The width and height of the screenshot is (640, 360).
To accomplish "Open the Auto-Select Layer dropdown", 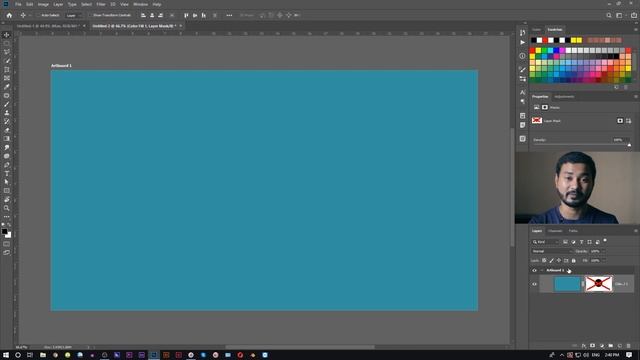I will point(73,15).
